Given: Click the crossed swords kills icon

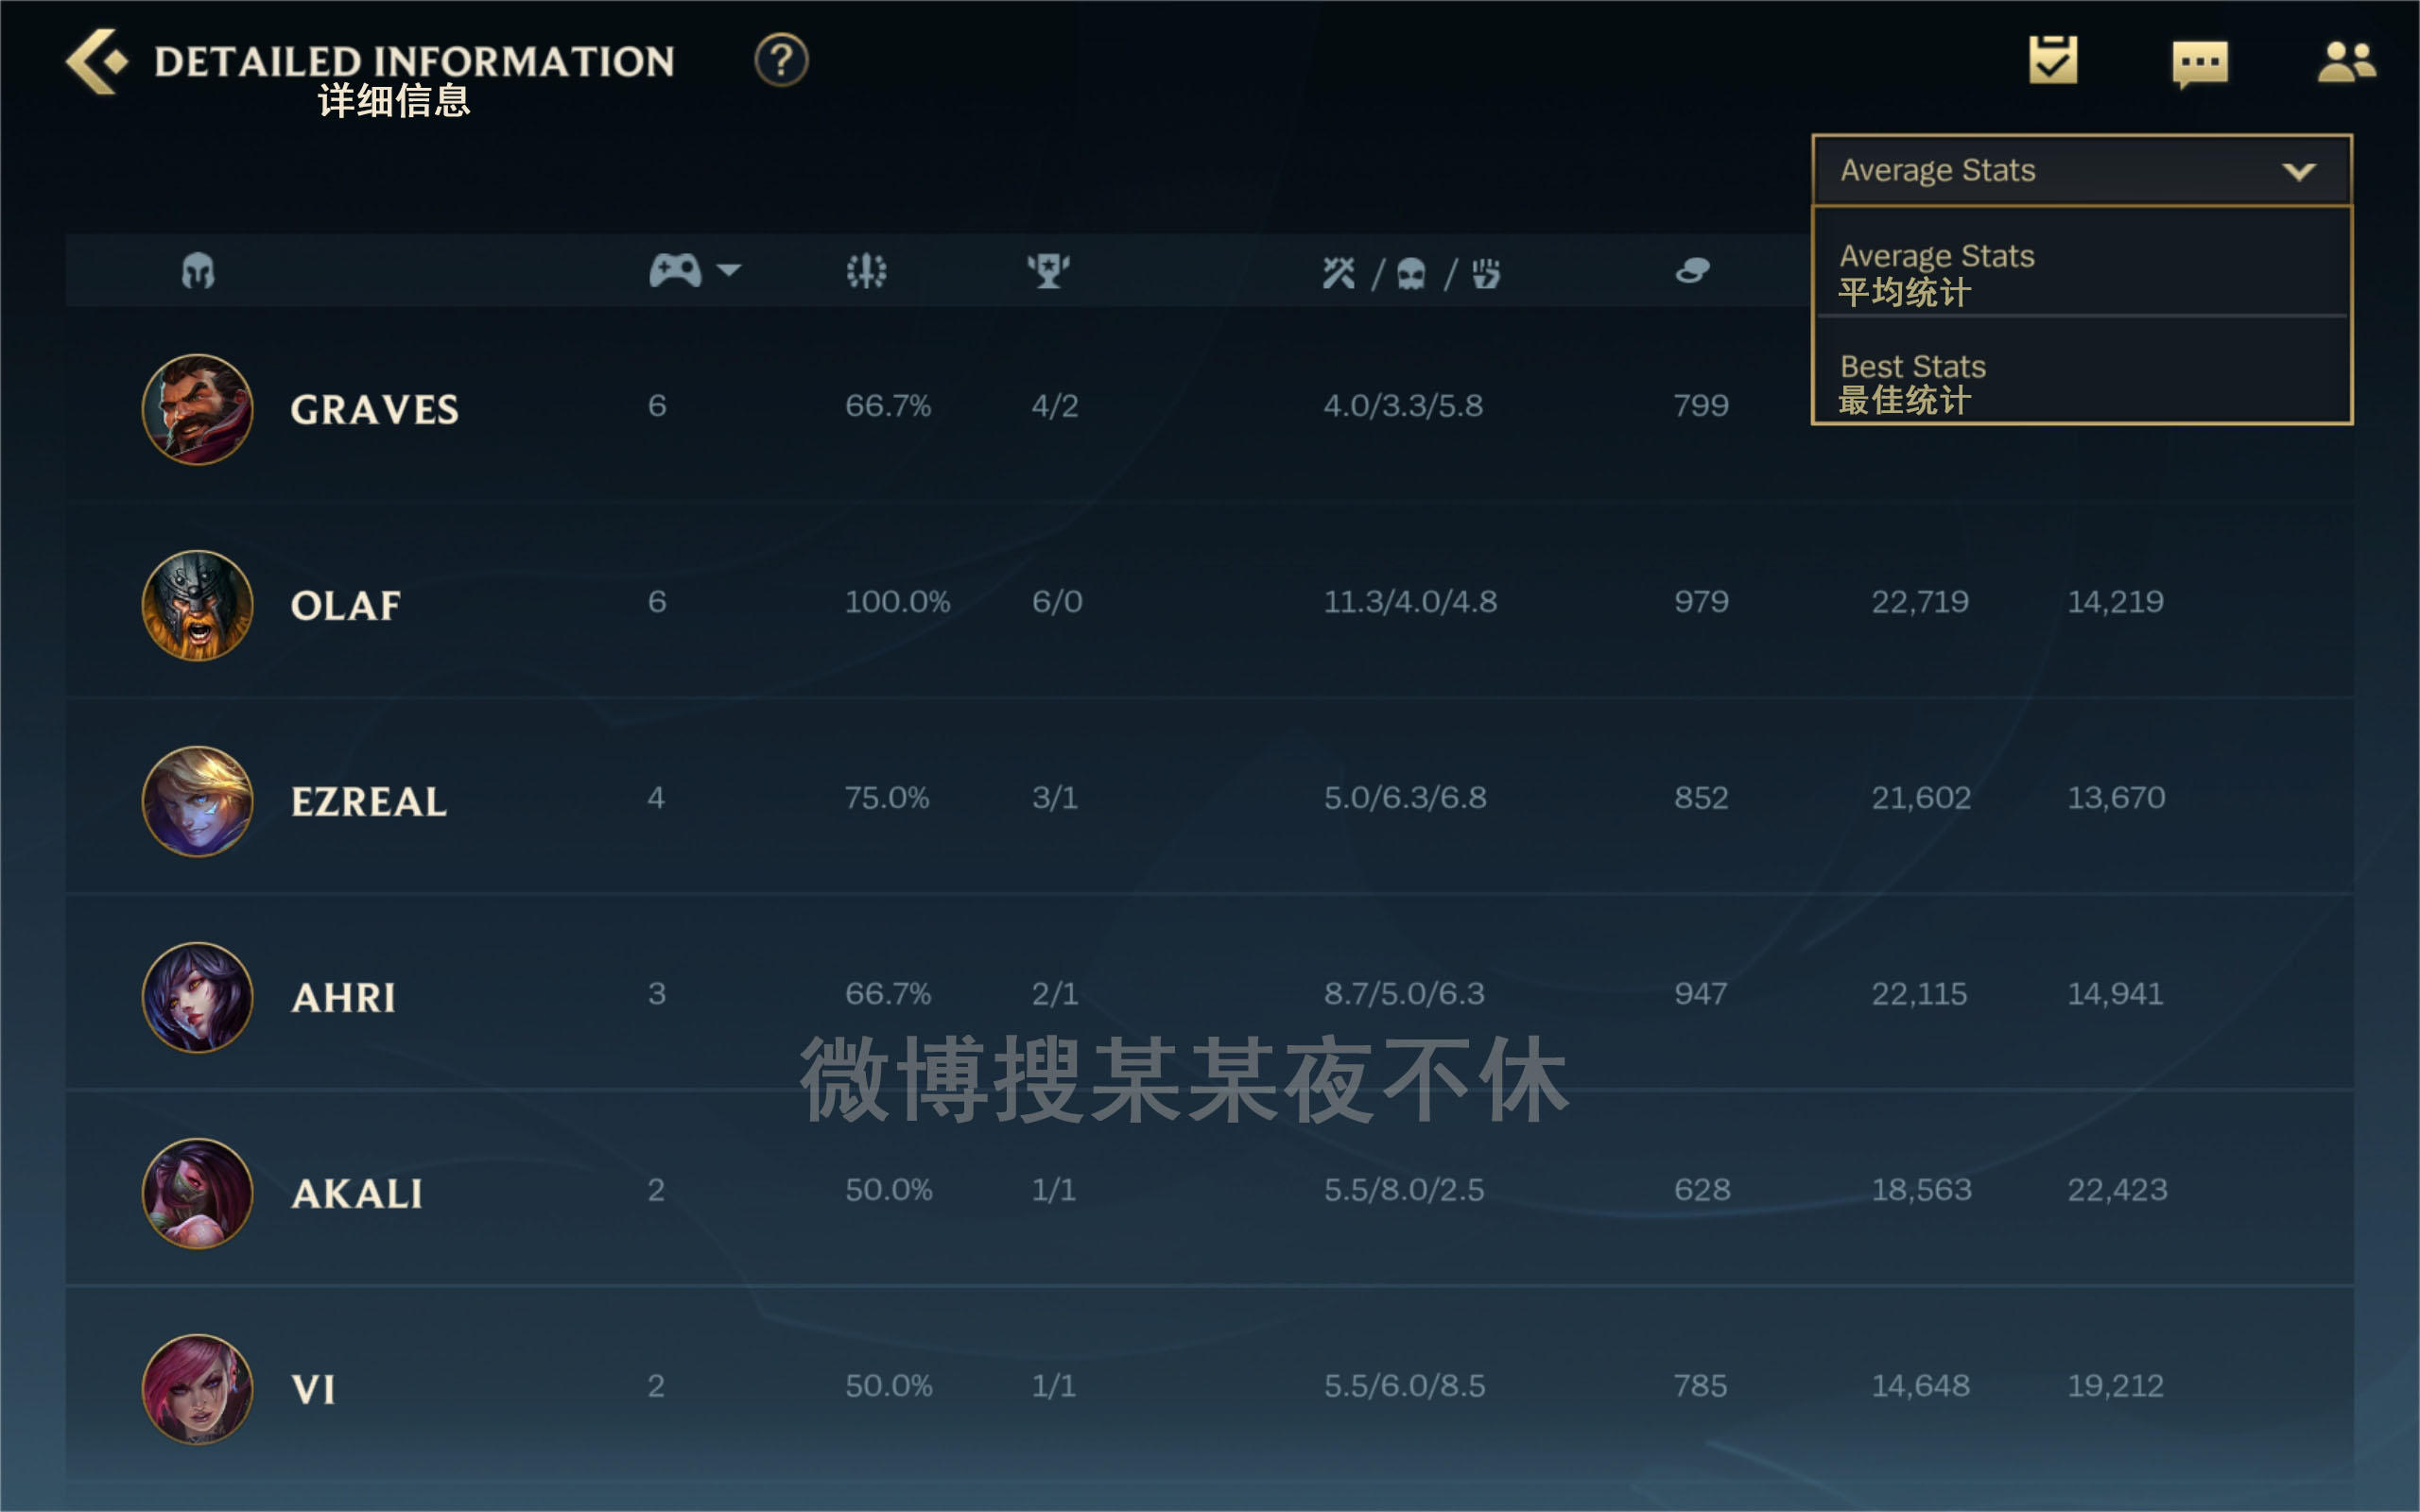Looking at the screenshot, I should 1338,272.
